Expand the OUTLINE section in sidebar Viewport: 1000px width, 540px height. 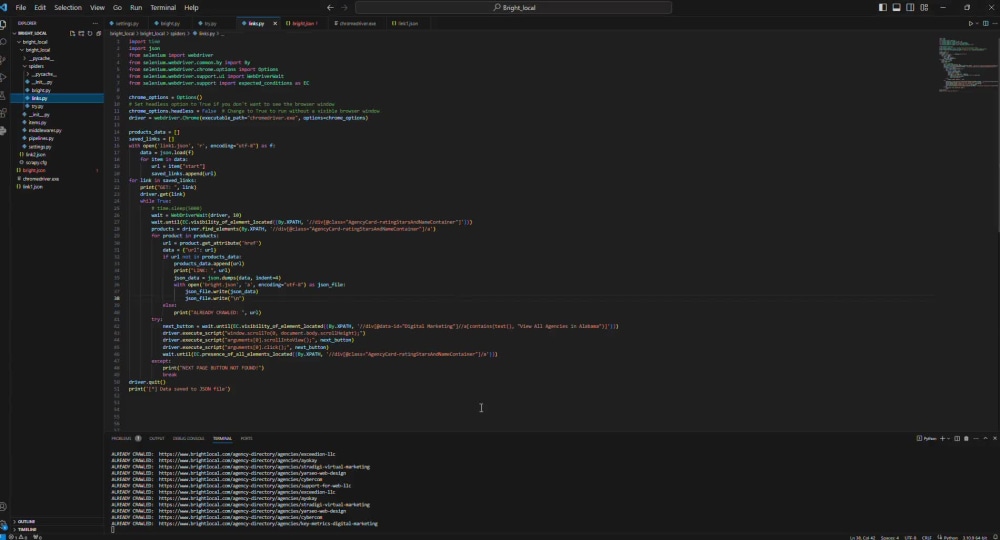click(x=27, y=521)
